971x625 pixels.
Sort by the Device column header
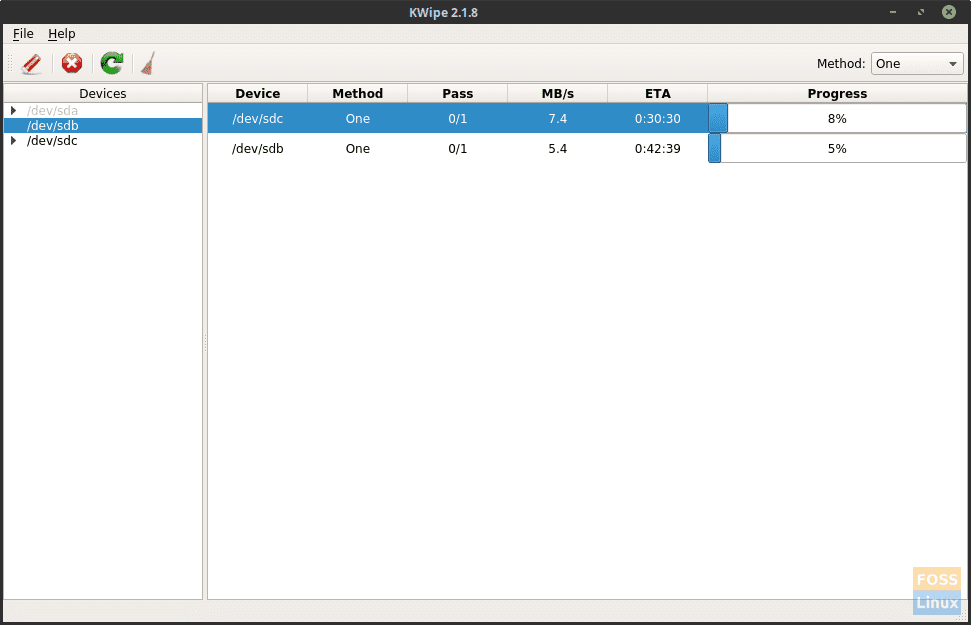(x=258, y=94)
